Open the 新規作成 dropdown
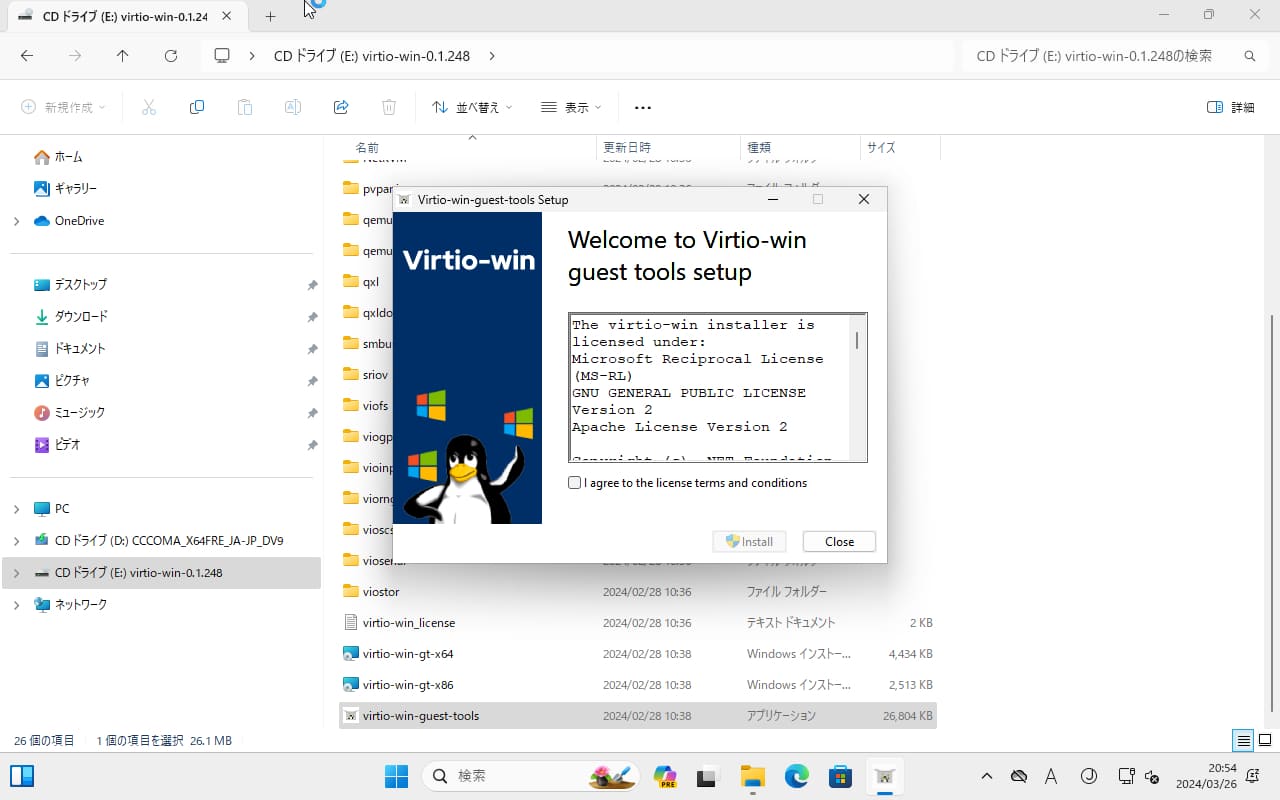 63,107
